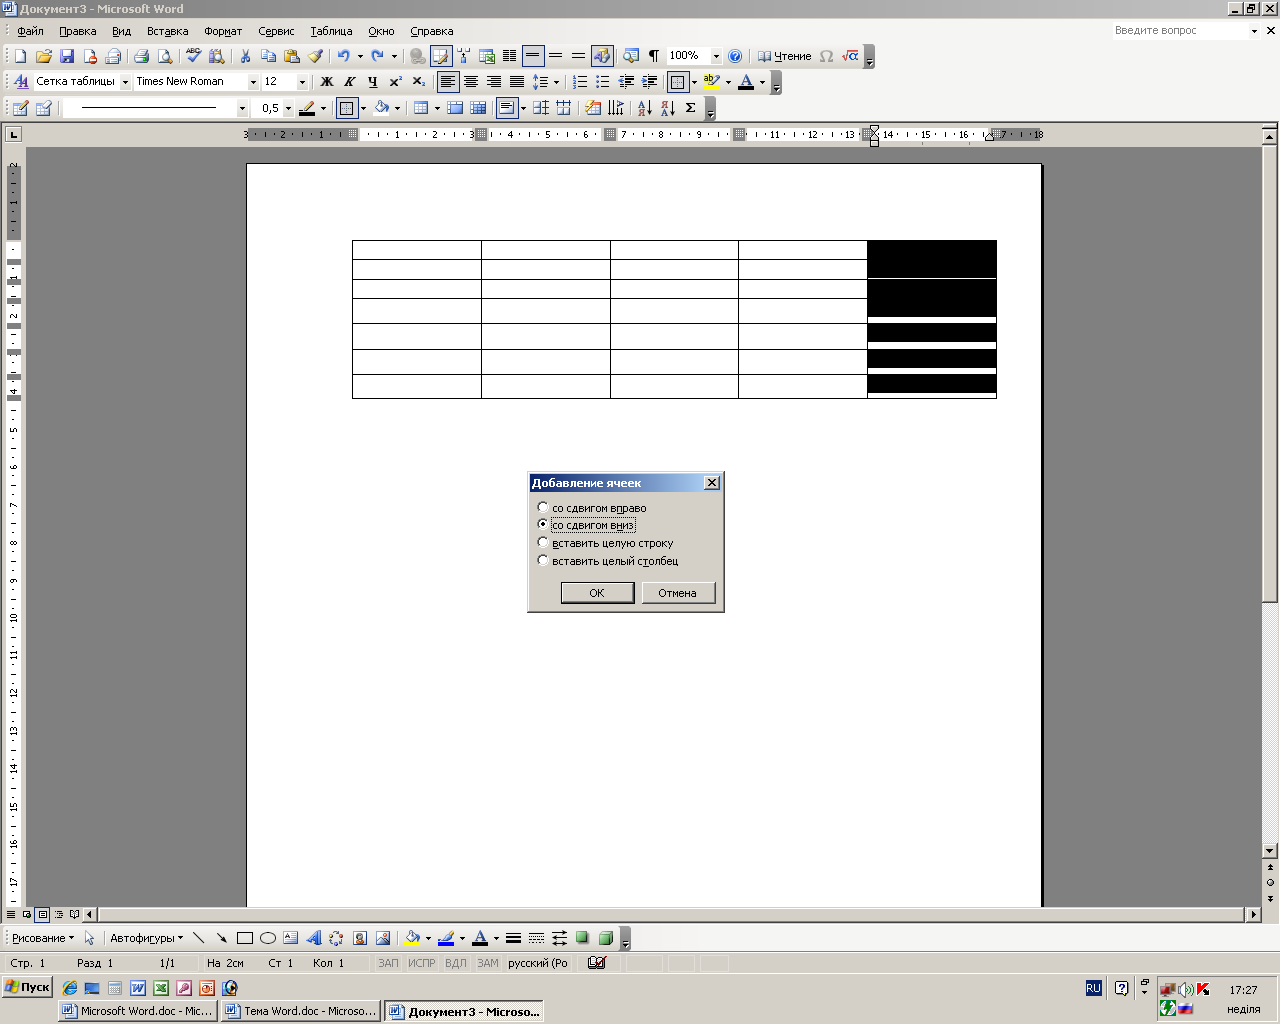Open the Справка menu
1280x1024 pixels.
pos(432,31)
